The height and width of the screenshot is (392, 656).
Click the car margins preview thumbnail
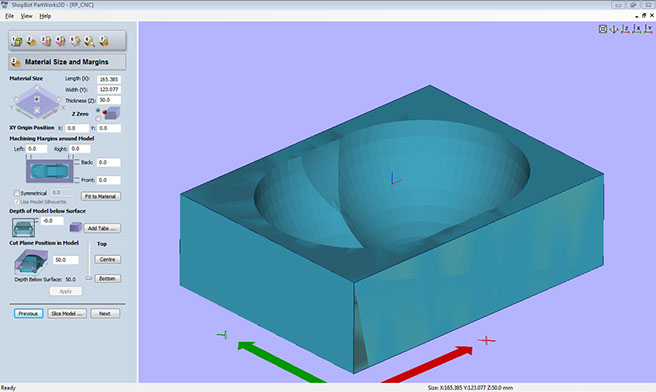tap(50, 171)
